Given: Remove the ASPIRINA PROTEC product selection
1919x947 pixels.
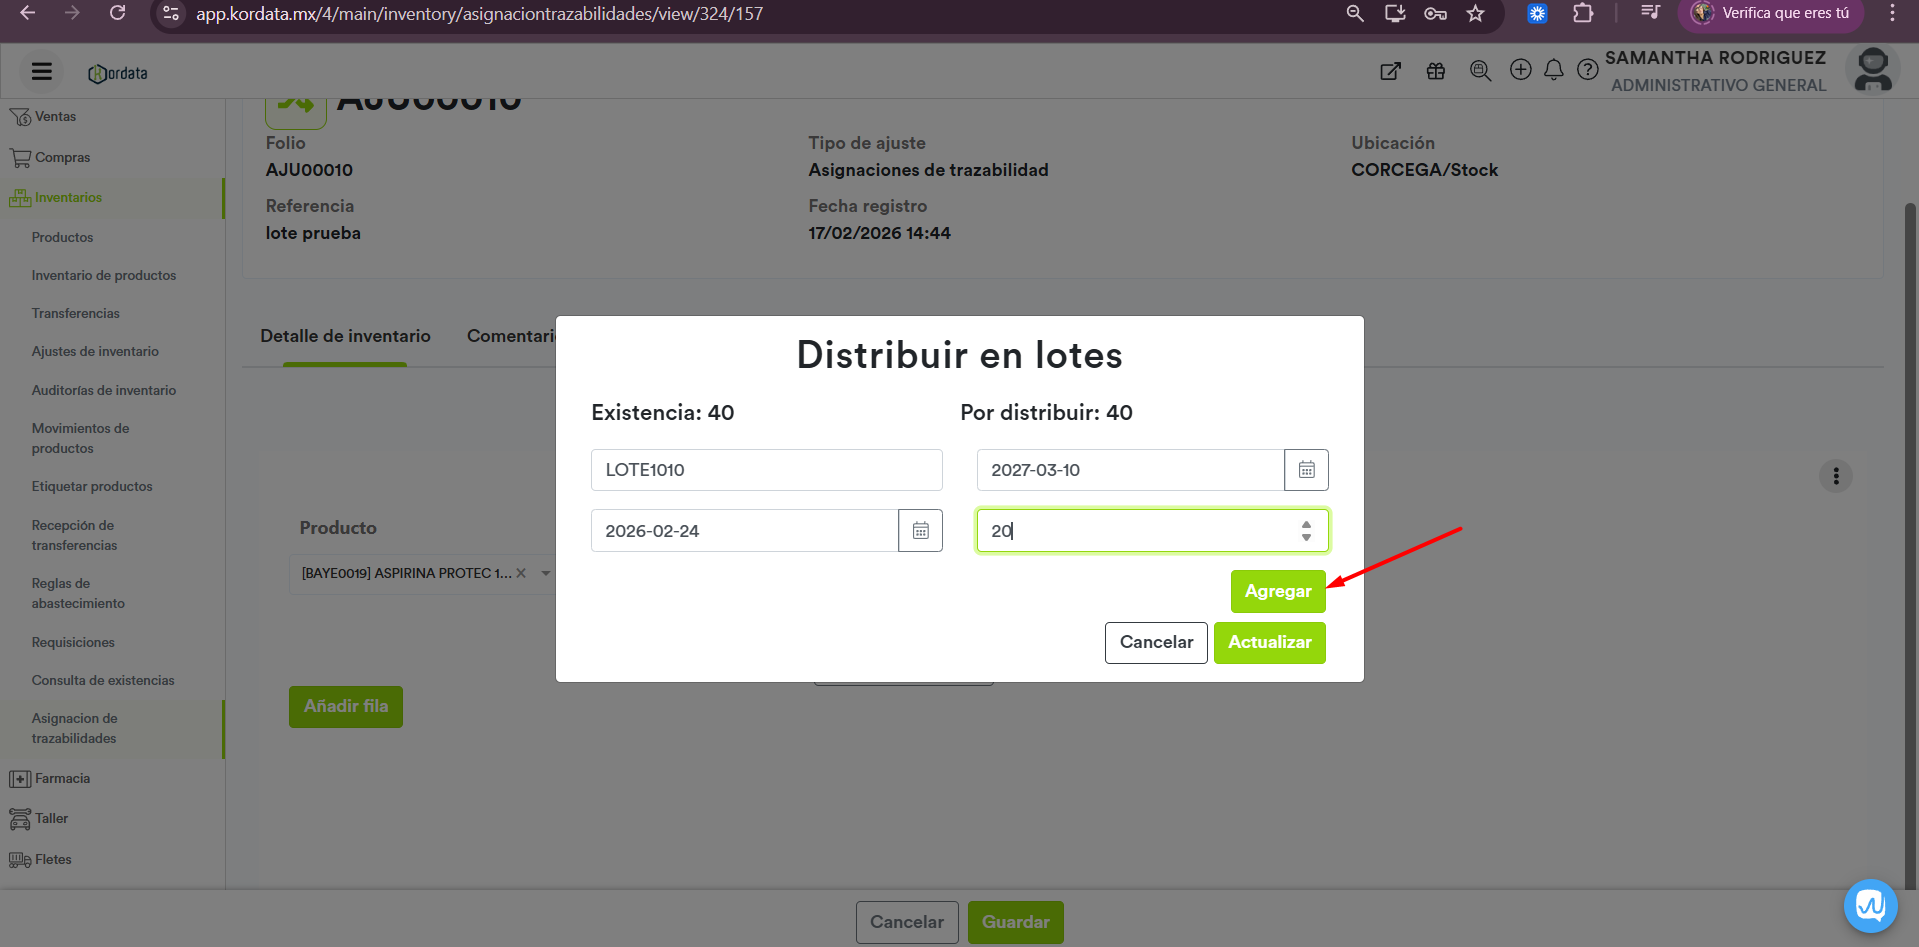Looking at the screenshot, I should tap(521, 574).
